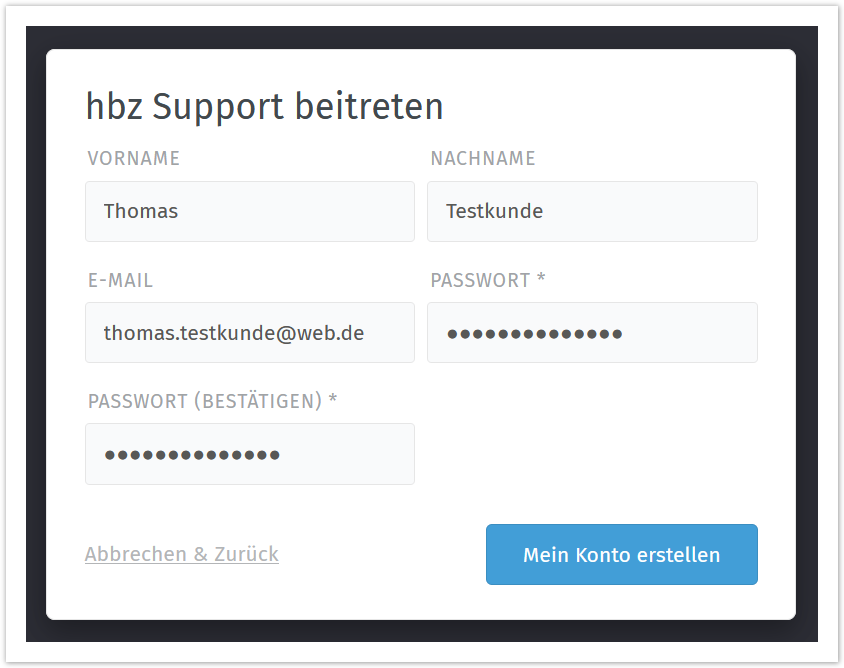The image size is (844, 668).
Task: Click the masked dots in password confirmation
Action: (192, 454)
